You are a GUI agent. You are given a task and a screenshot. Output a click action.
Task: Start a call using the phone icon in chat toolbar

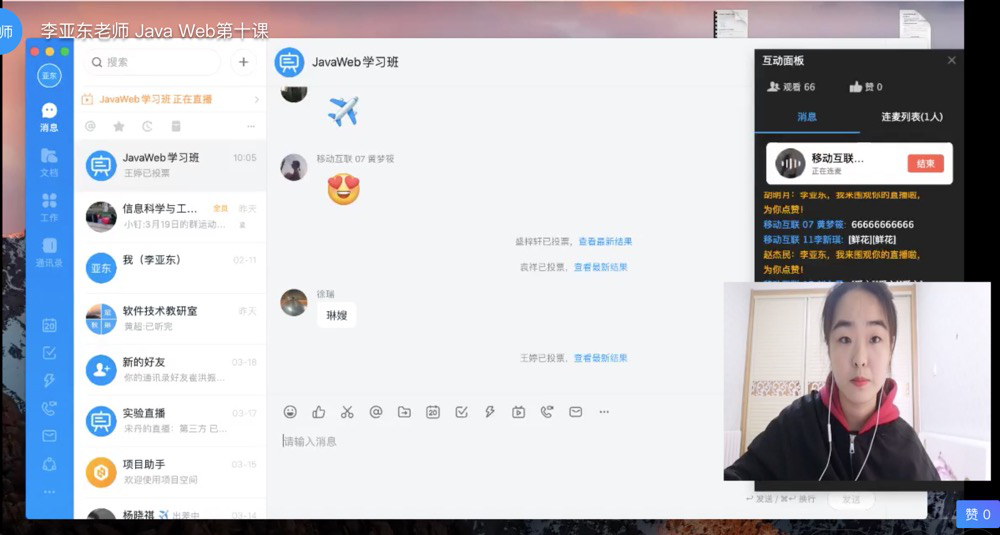(x=547, y=411)
